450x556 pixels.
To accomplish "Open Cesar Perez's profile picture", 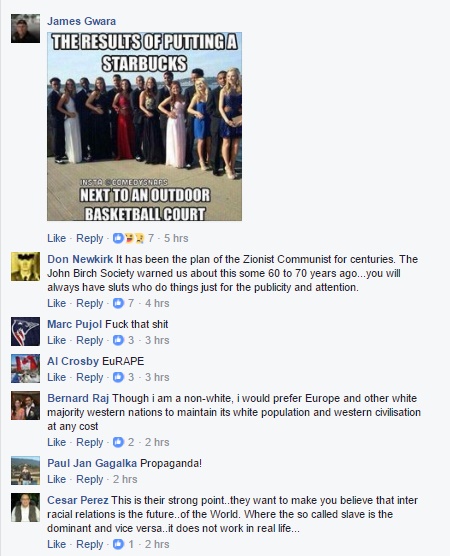I will coord(25,508).
